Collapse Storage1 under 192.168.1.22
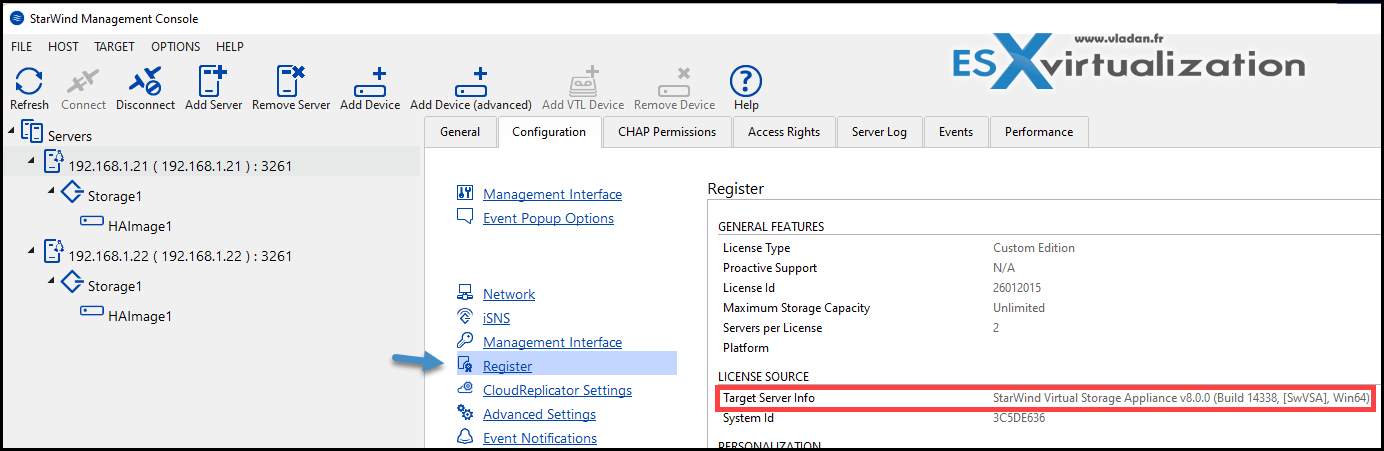The width and height of the screenshot is (1384, 451). [52, 280]
